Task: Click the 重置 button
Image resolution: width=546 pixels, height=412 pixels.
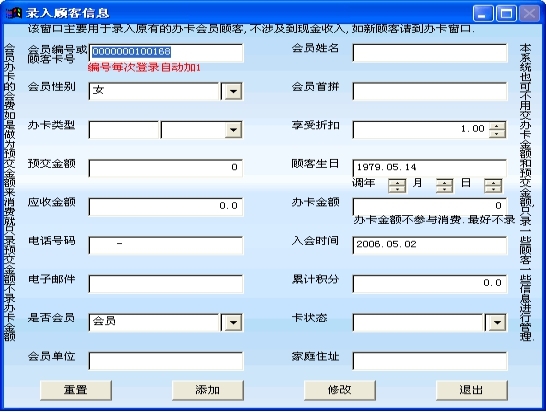Action: [x=76, y=390]
